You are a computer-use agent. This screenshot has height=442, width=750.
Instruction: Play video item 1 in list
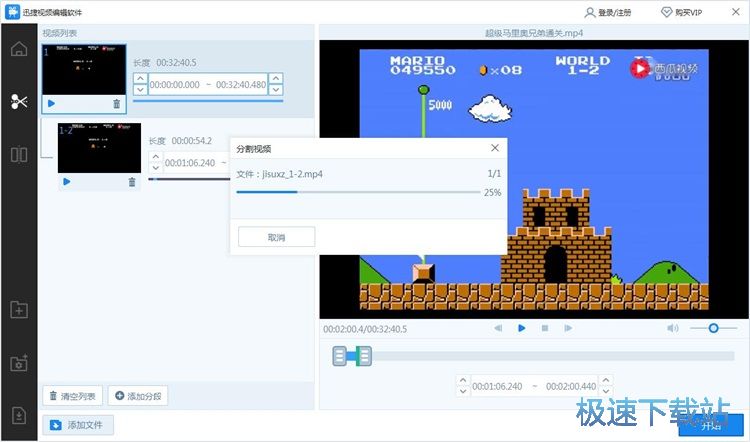51,103
